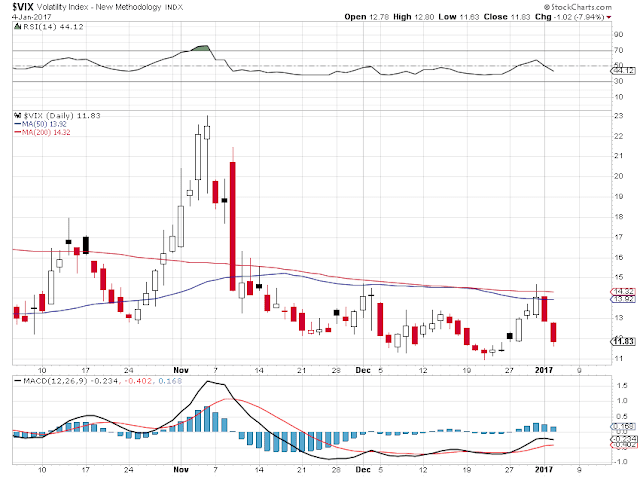Click the Nov label under price panel
The height and width of the screenshot is (477, 640).
(x=181, y=370)
